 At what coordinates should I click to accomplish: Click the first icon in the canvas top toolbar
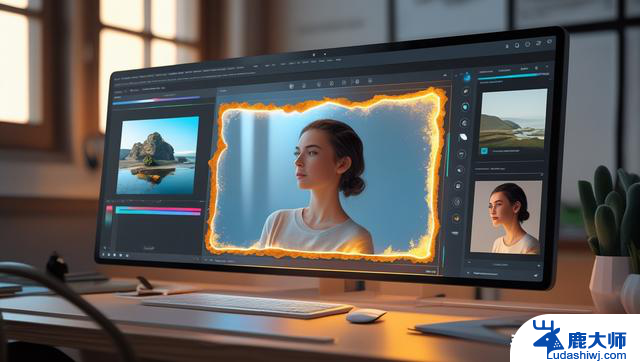point(291,86)
